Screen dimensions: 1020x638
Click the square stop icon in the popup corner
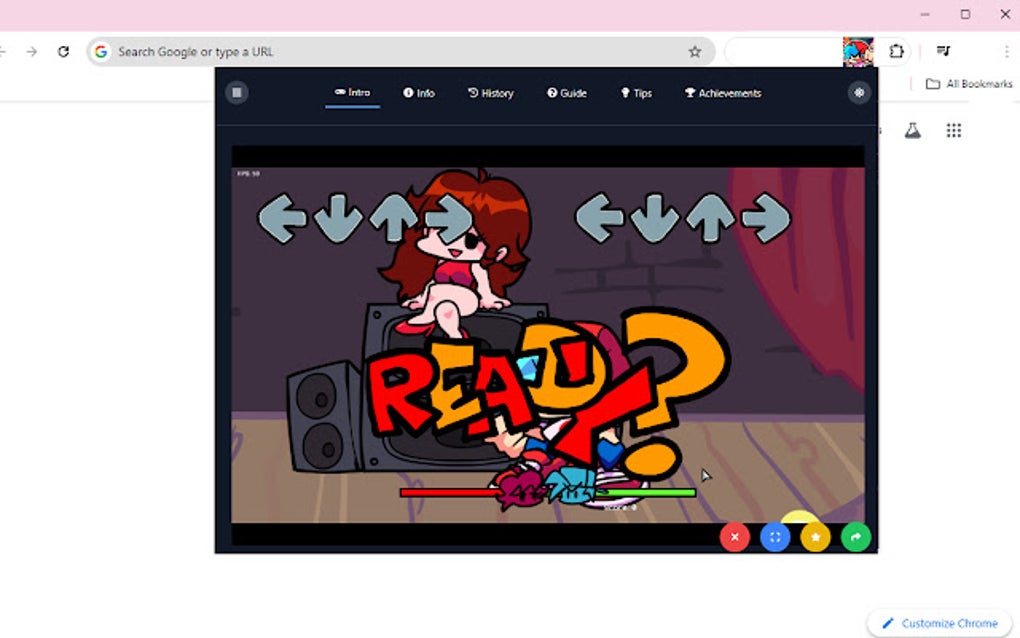click(x=237, y=92)
